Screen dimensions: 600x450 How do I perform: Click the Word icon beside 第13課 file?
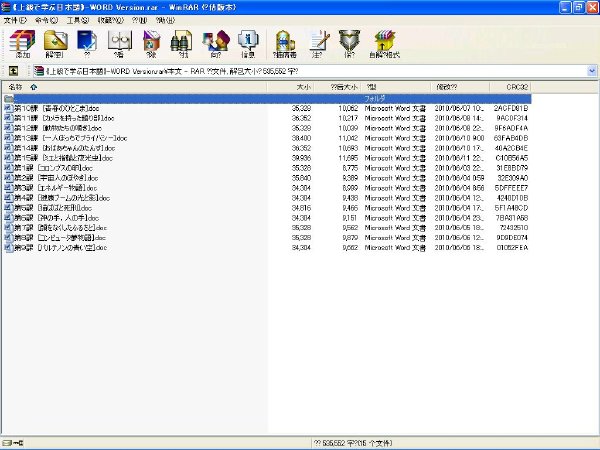pyautogui.click(x=8, y=138)
